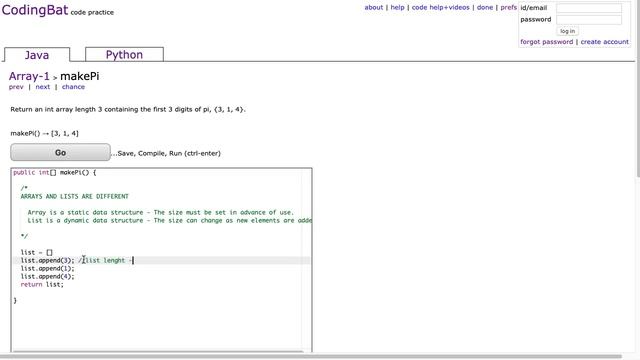This screenshot has height=360, width=640.
Task: Switch to the Python tab
Action: [124, 54]
